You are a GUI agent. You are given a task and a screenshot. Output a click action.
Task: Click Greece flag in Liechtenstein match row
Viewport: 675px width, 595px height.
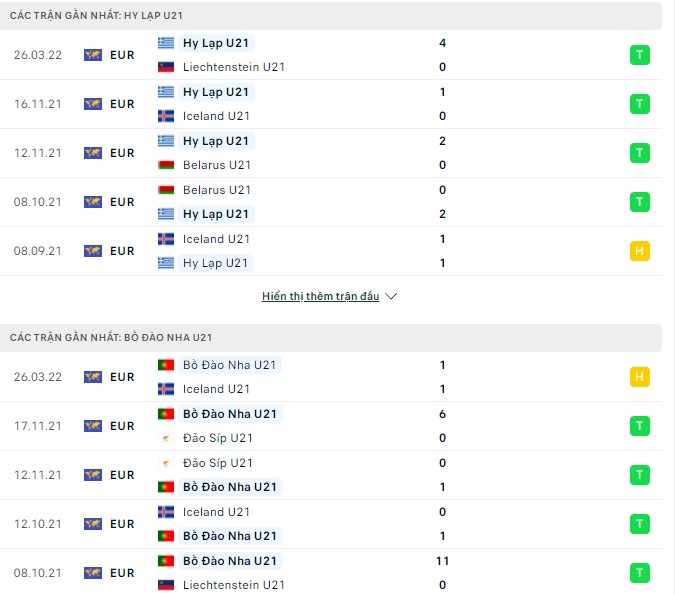click(x=166, y=43)
